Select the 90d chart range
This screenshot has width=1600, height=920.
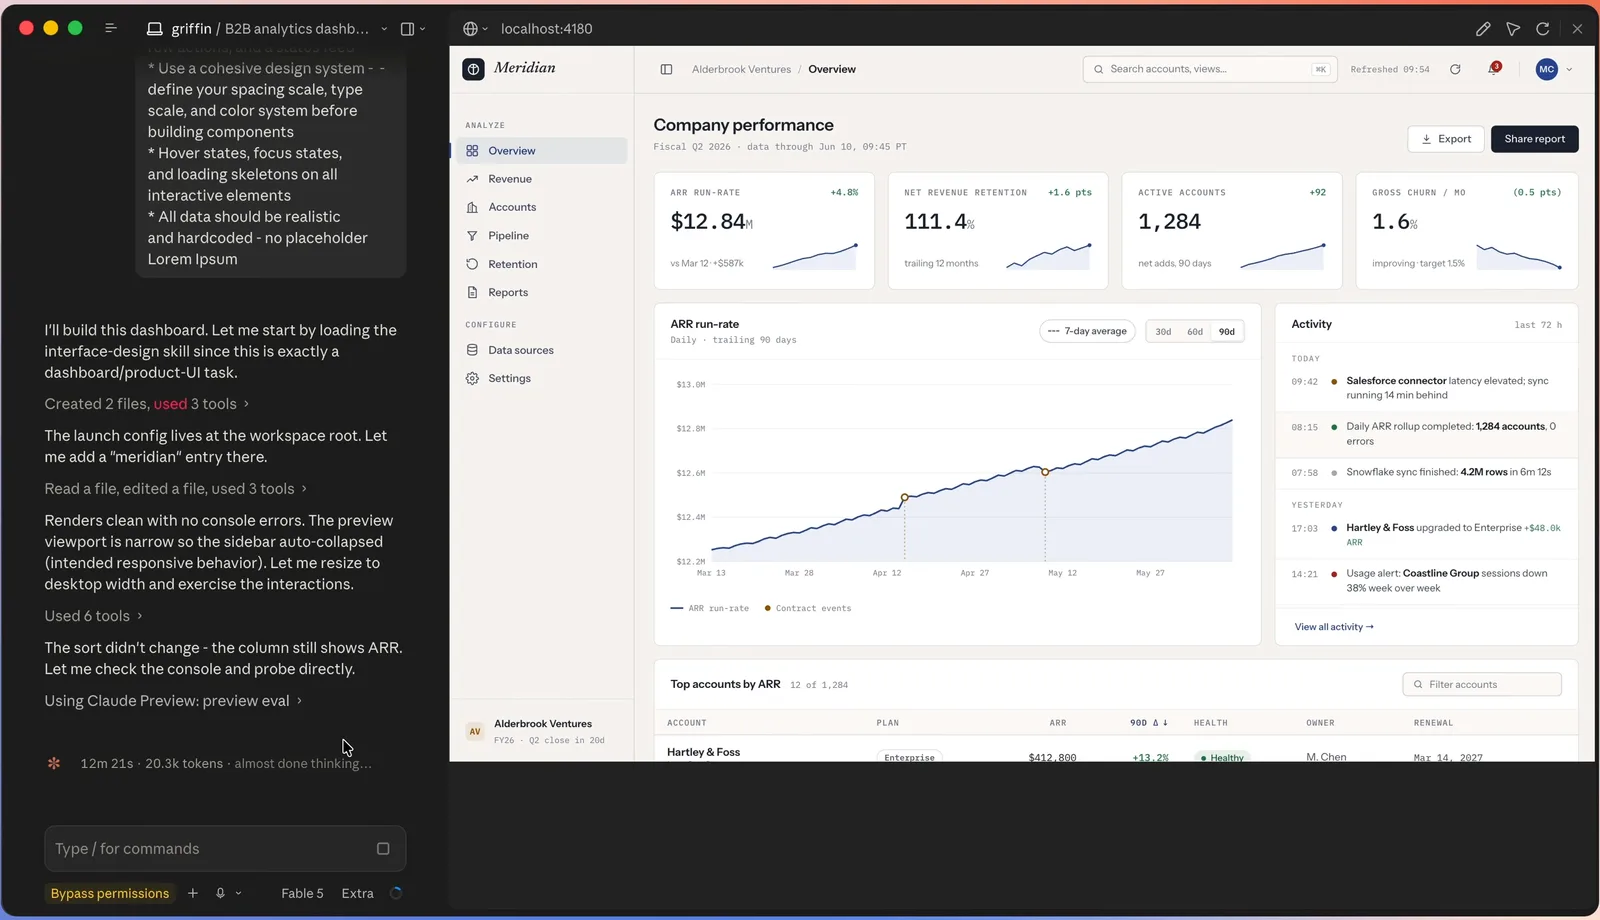pos(1227,332)
